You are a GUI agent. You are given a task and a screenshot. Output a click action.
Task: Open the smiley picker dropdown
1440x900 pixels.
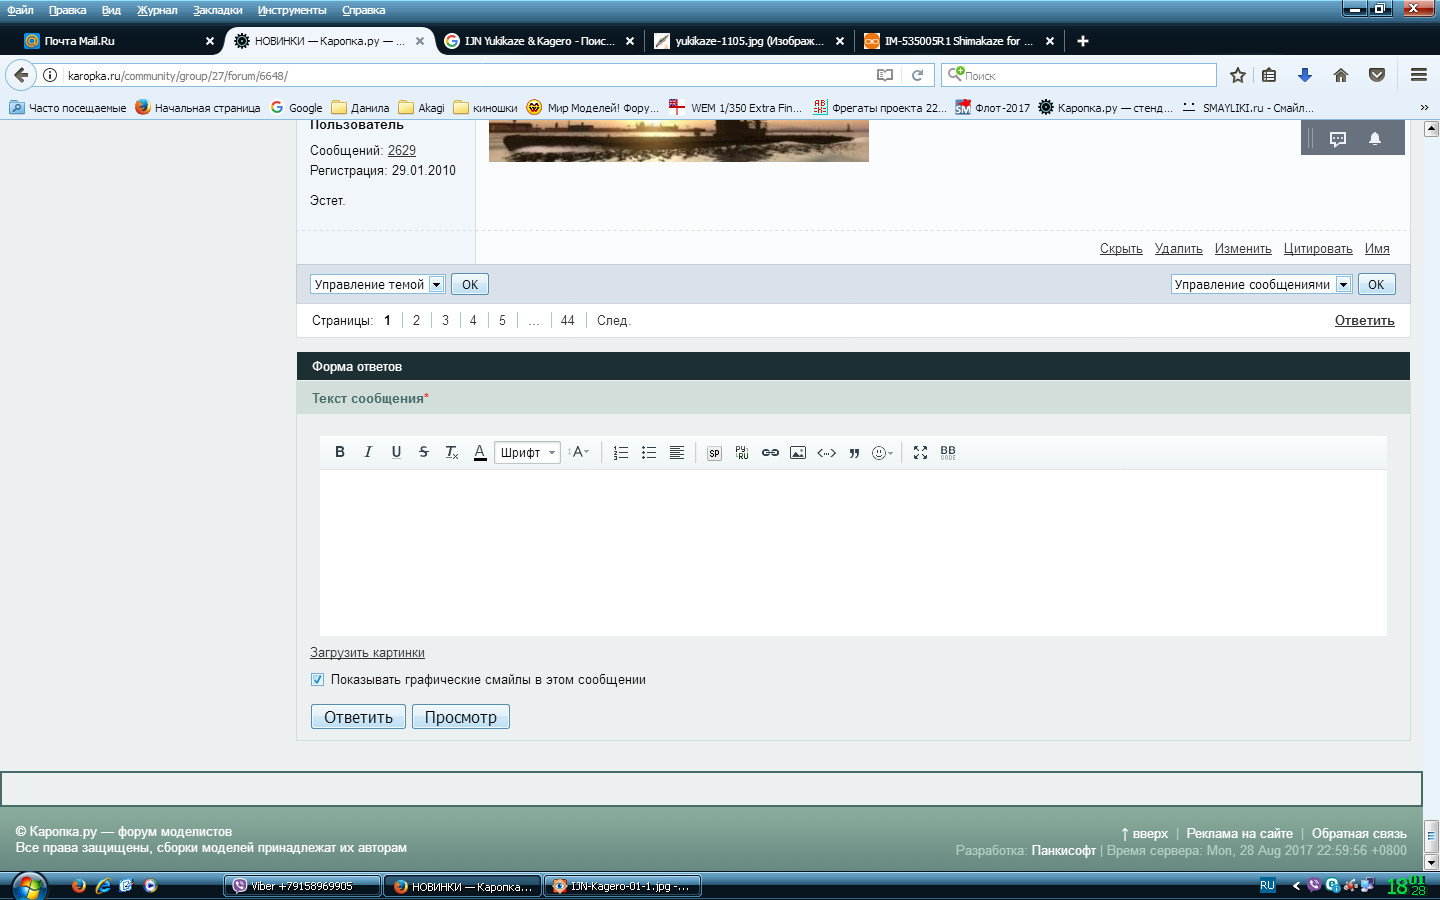[x=882, y=453]
